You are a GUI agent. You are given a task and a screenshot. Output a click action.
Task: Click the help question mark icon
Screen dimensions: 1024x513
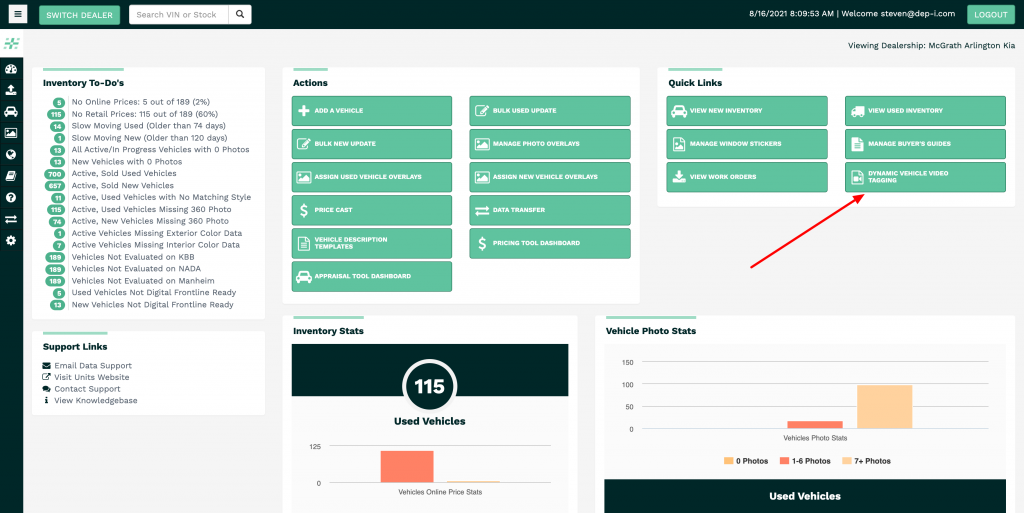click(x=11, y=198)
